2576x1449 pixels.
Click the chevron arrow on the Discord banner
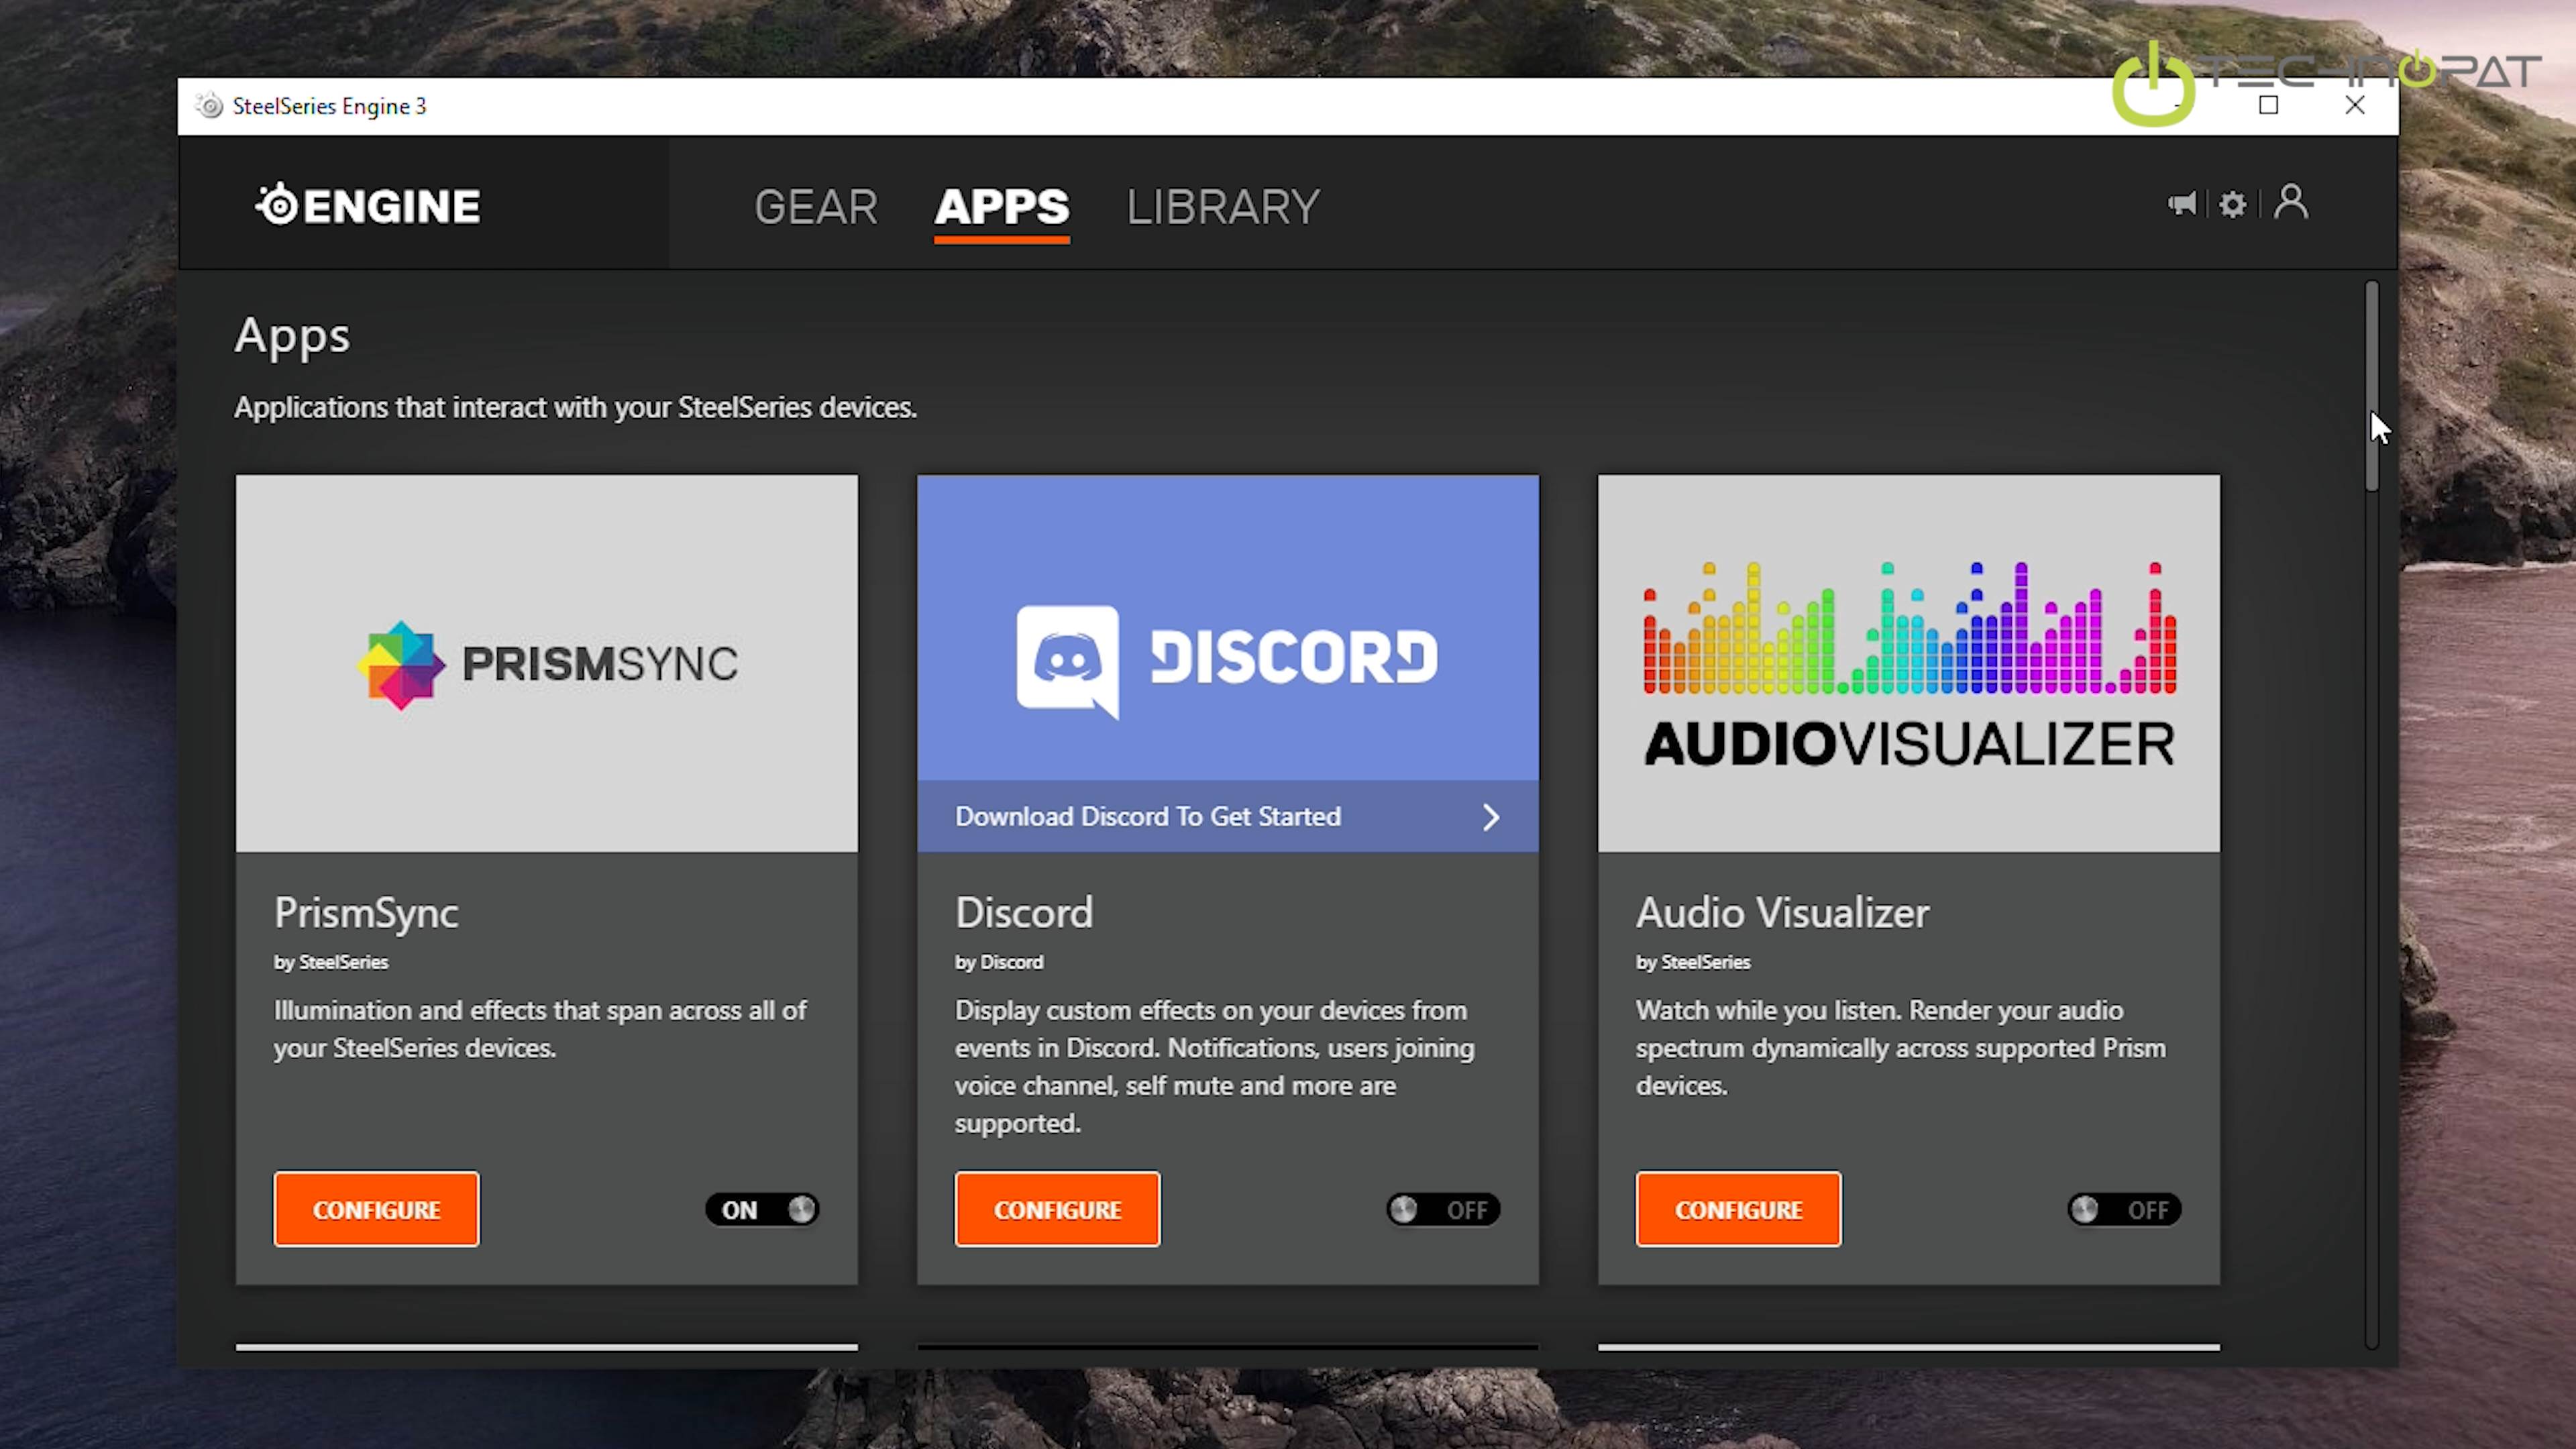click(x=1490, y=817)
